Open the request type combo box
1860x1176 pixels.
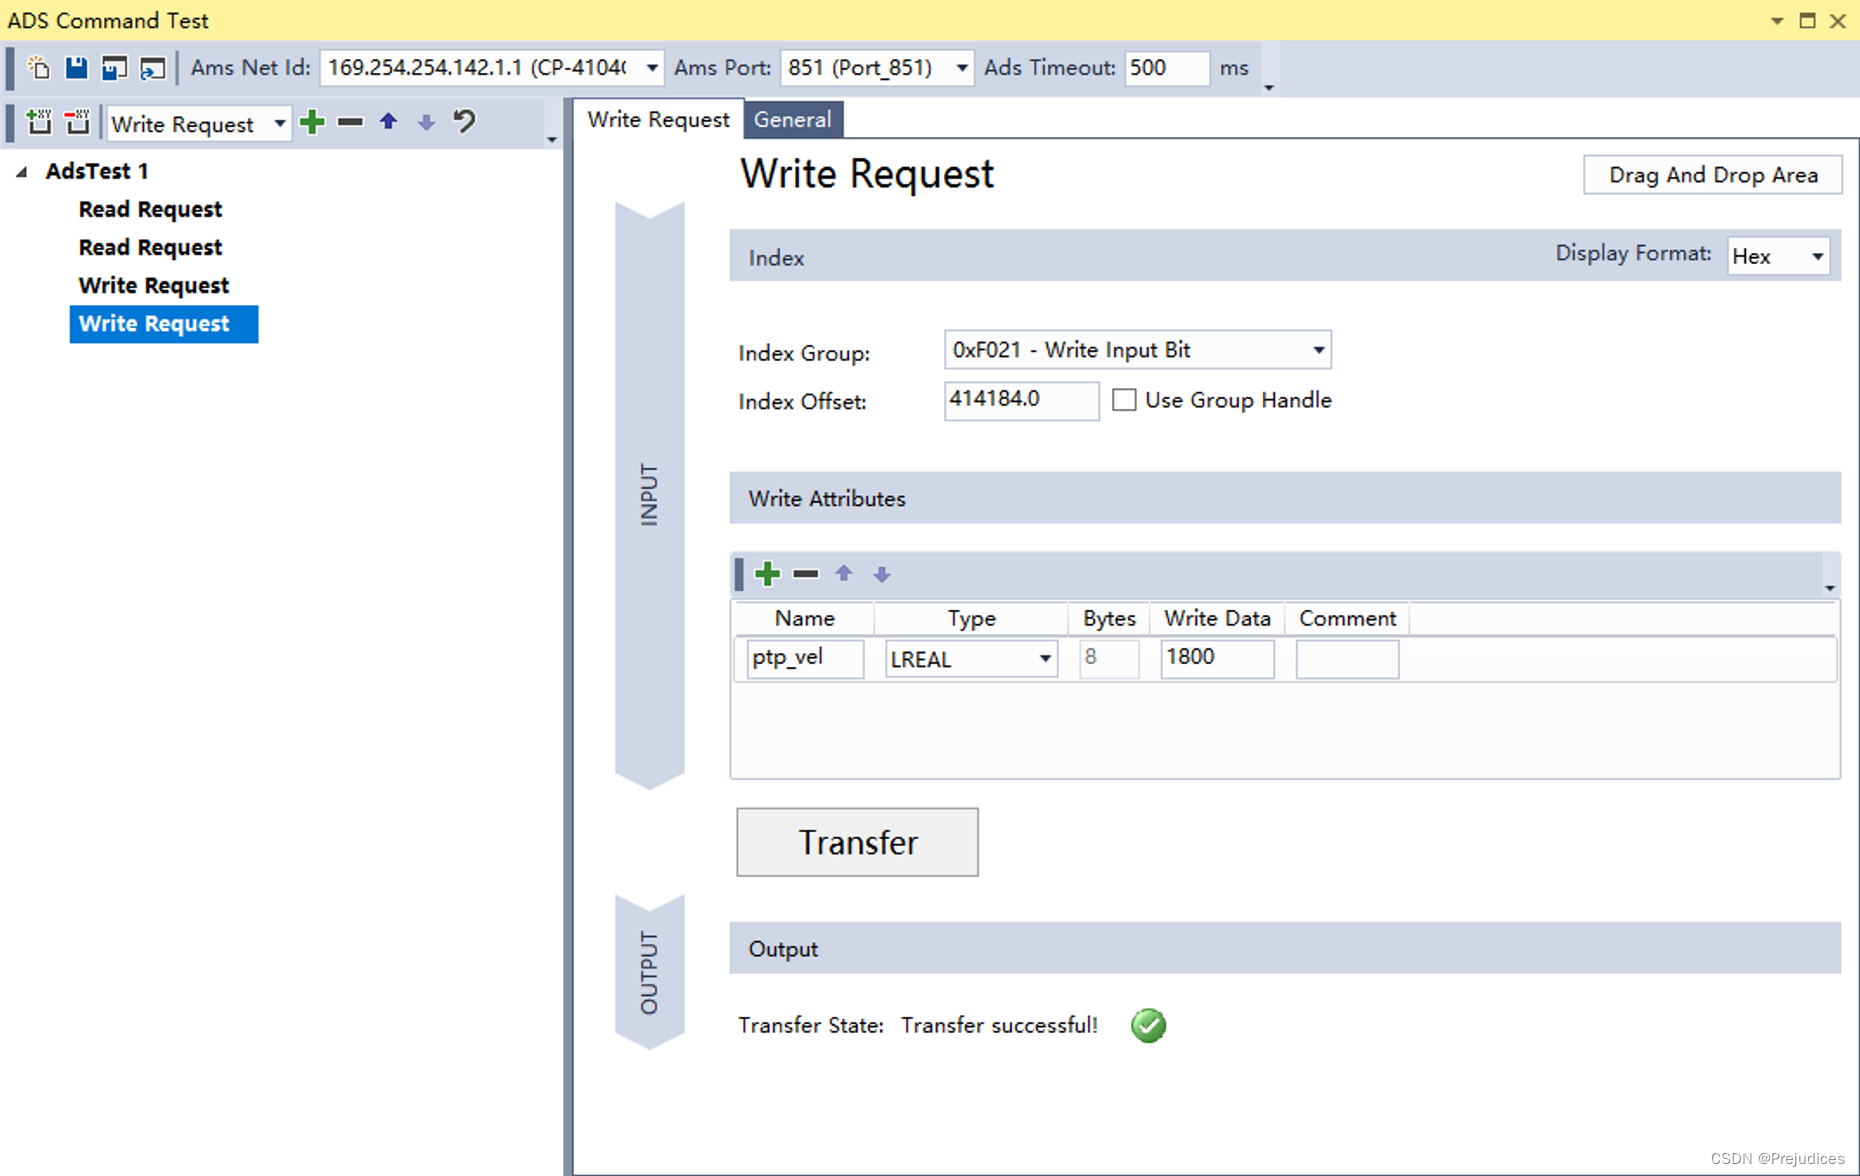click(x=199, y=124)
